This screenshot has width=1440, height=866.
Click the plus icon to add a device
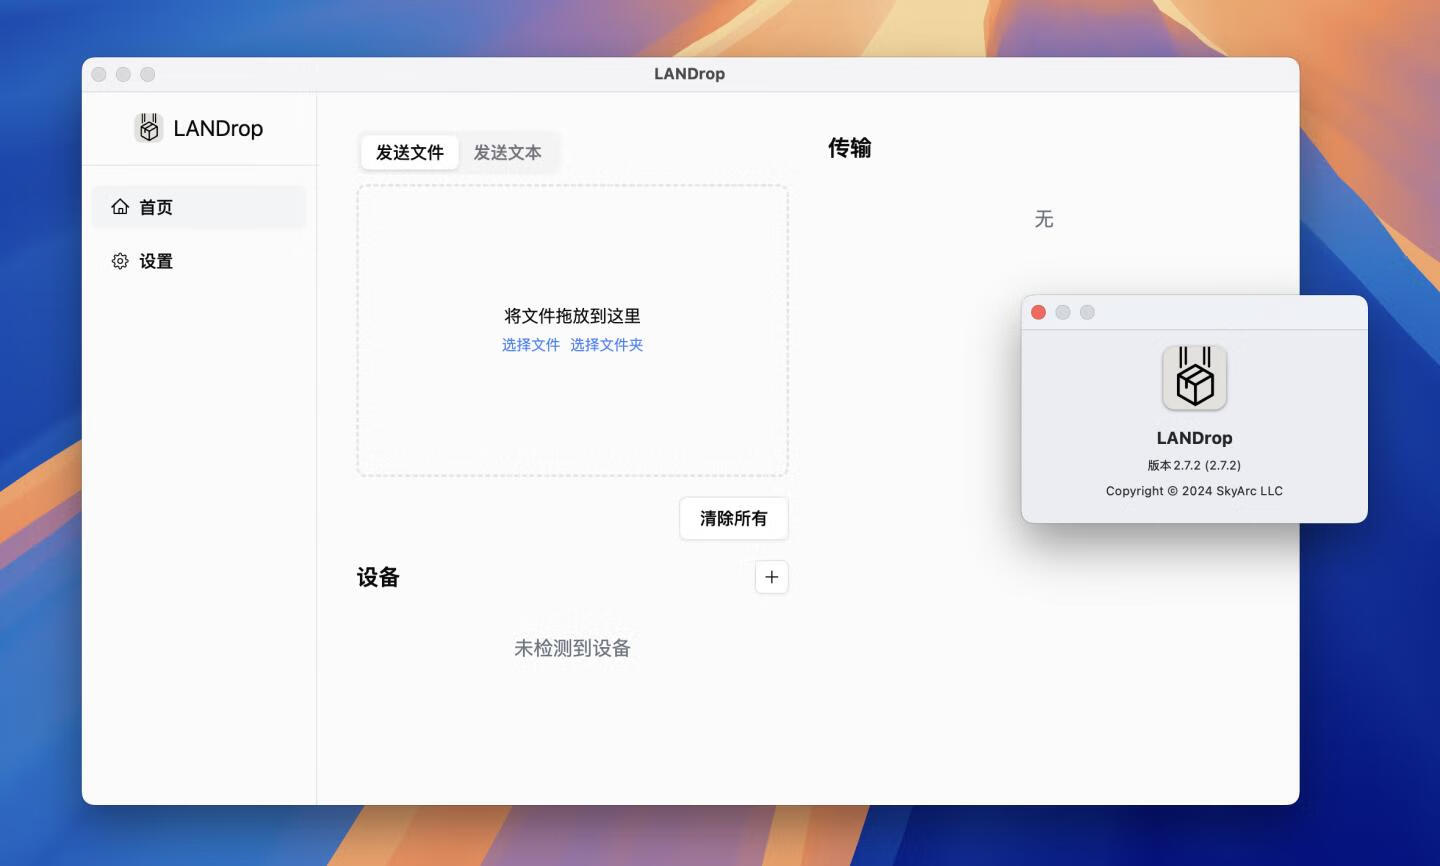coord(771,577)
